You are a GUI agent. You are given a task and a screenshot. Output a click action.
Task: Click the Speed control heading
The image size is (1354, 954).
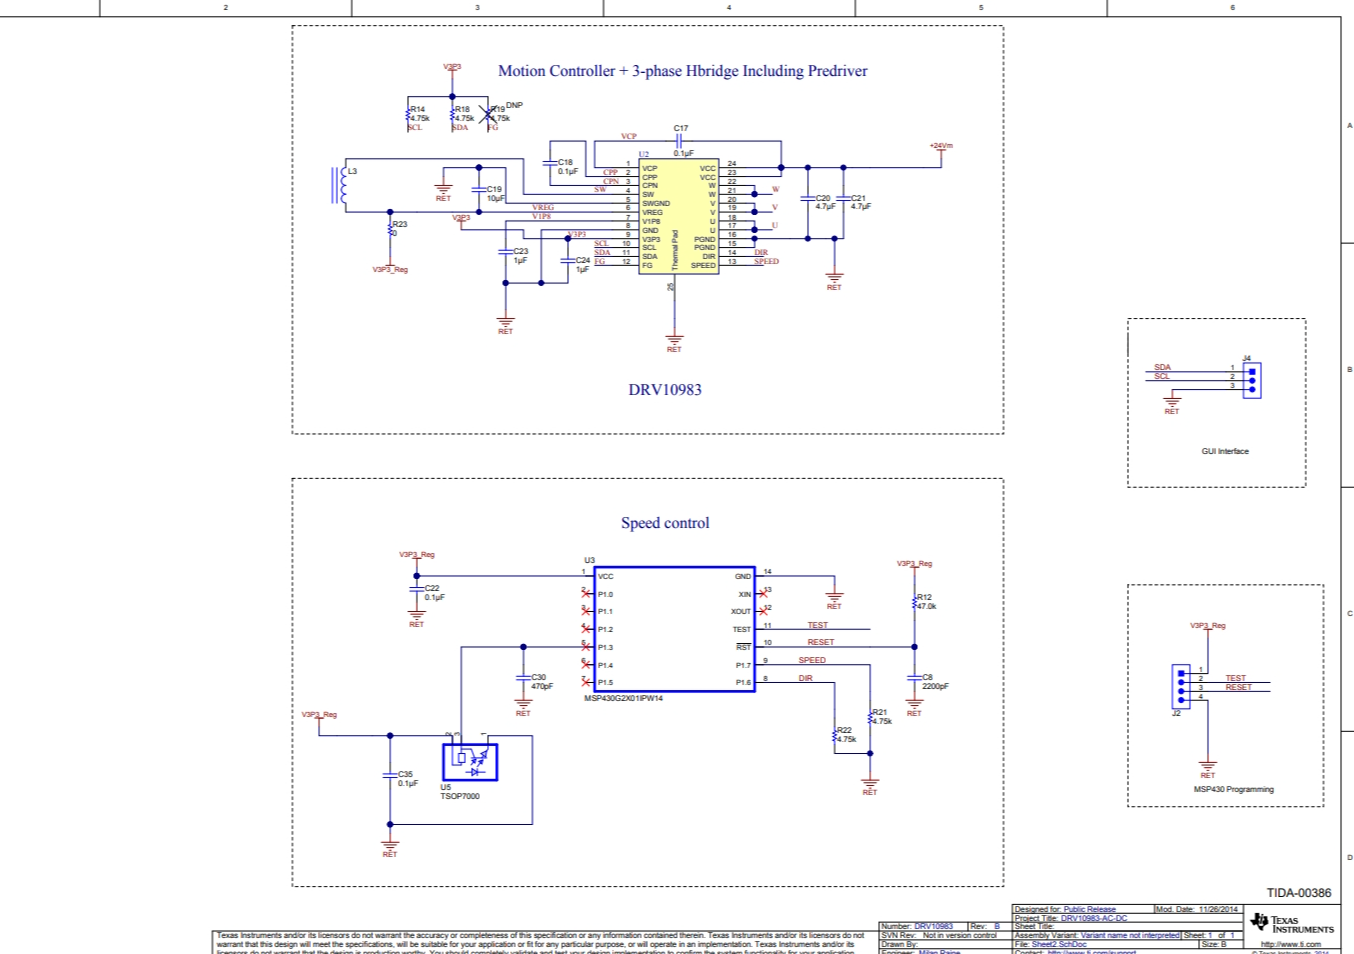[x=665, y=523]
